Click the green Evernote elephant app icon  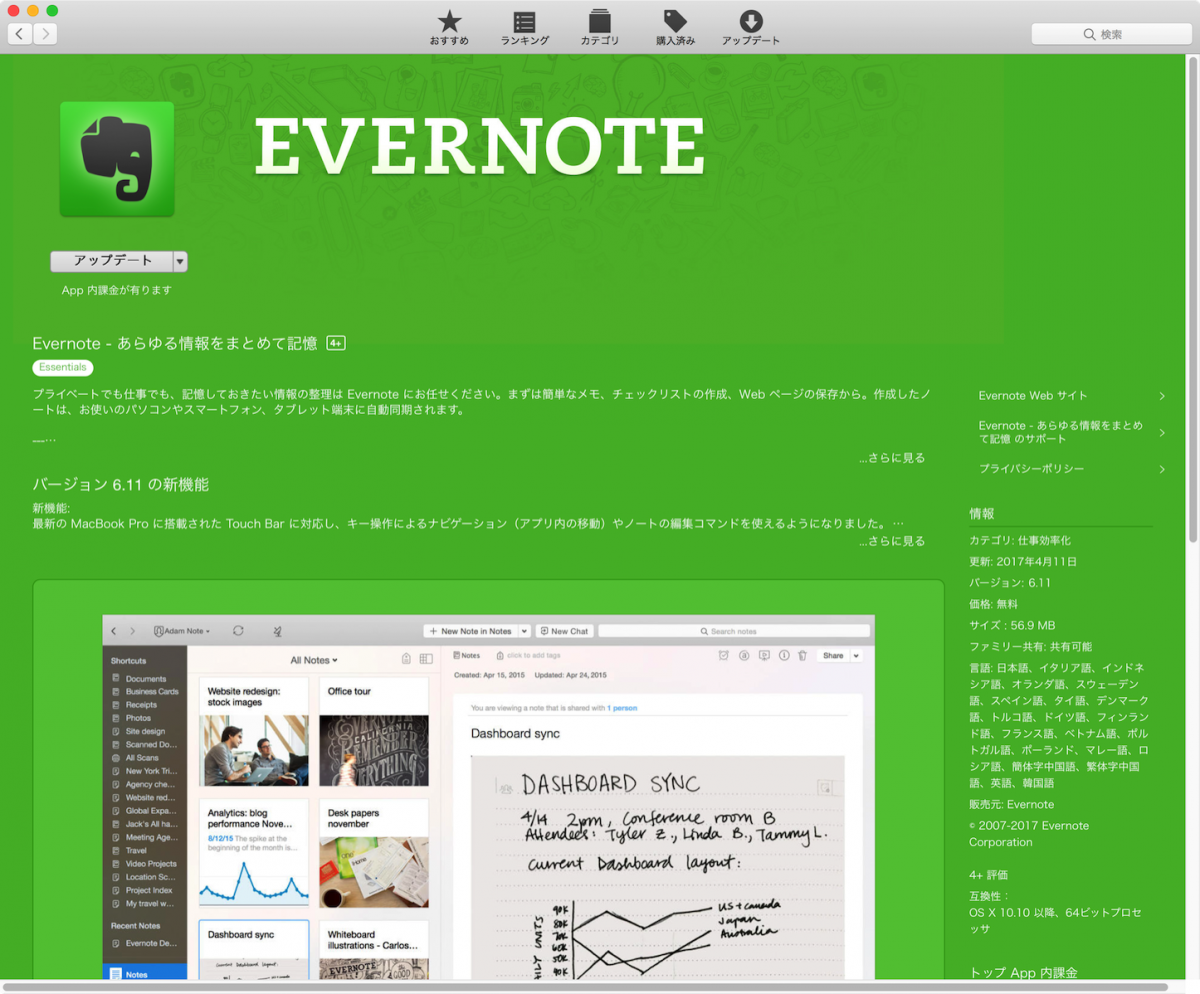point(118,159)
